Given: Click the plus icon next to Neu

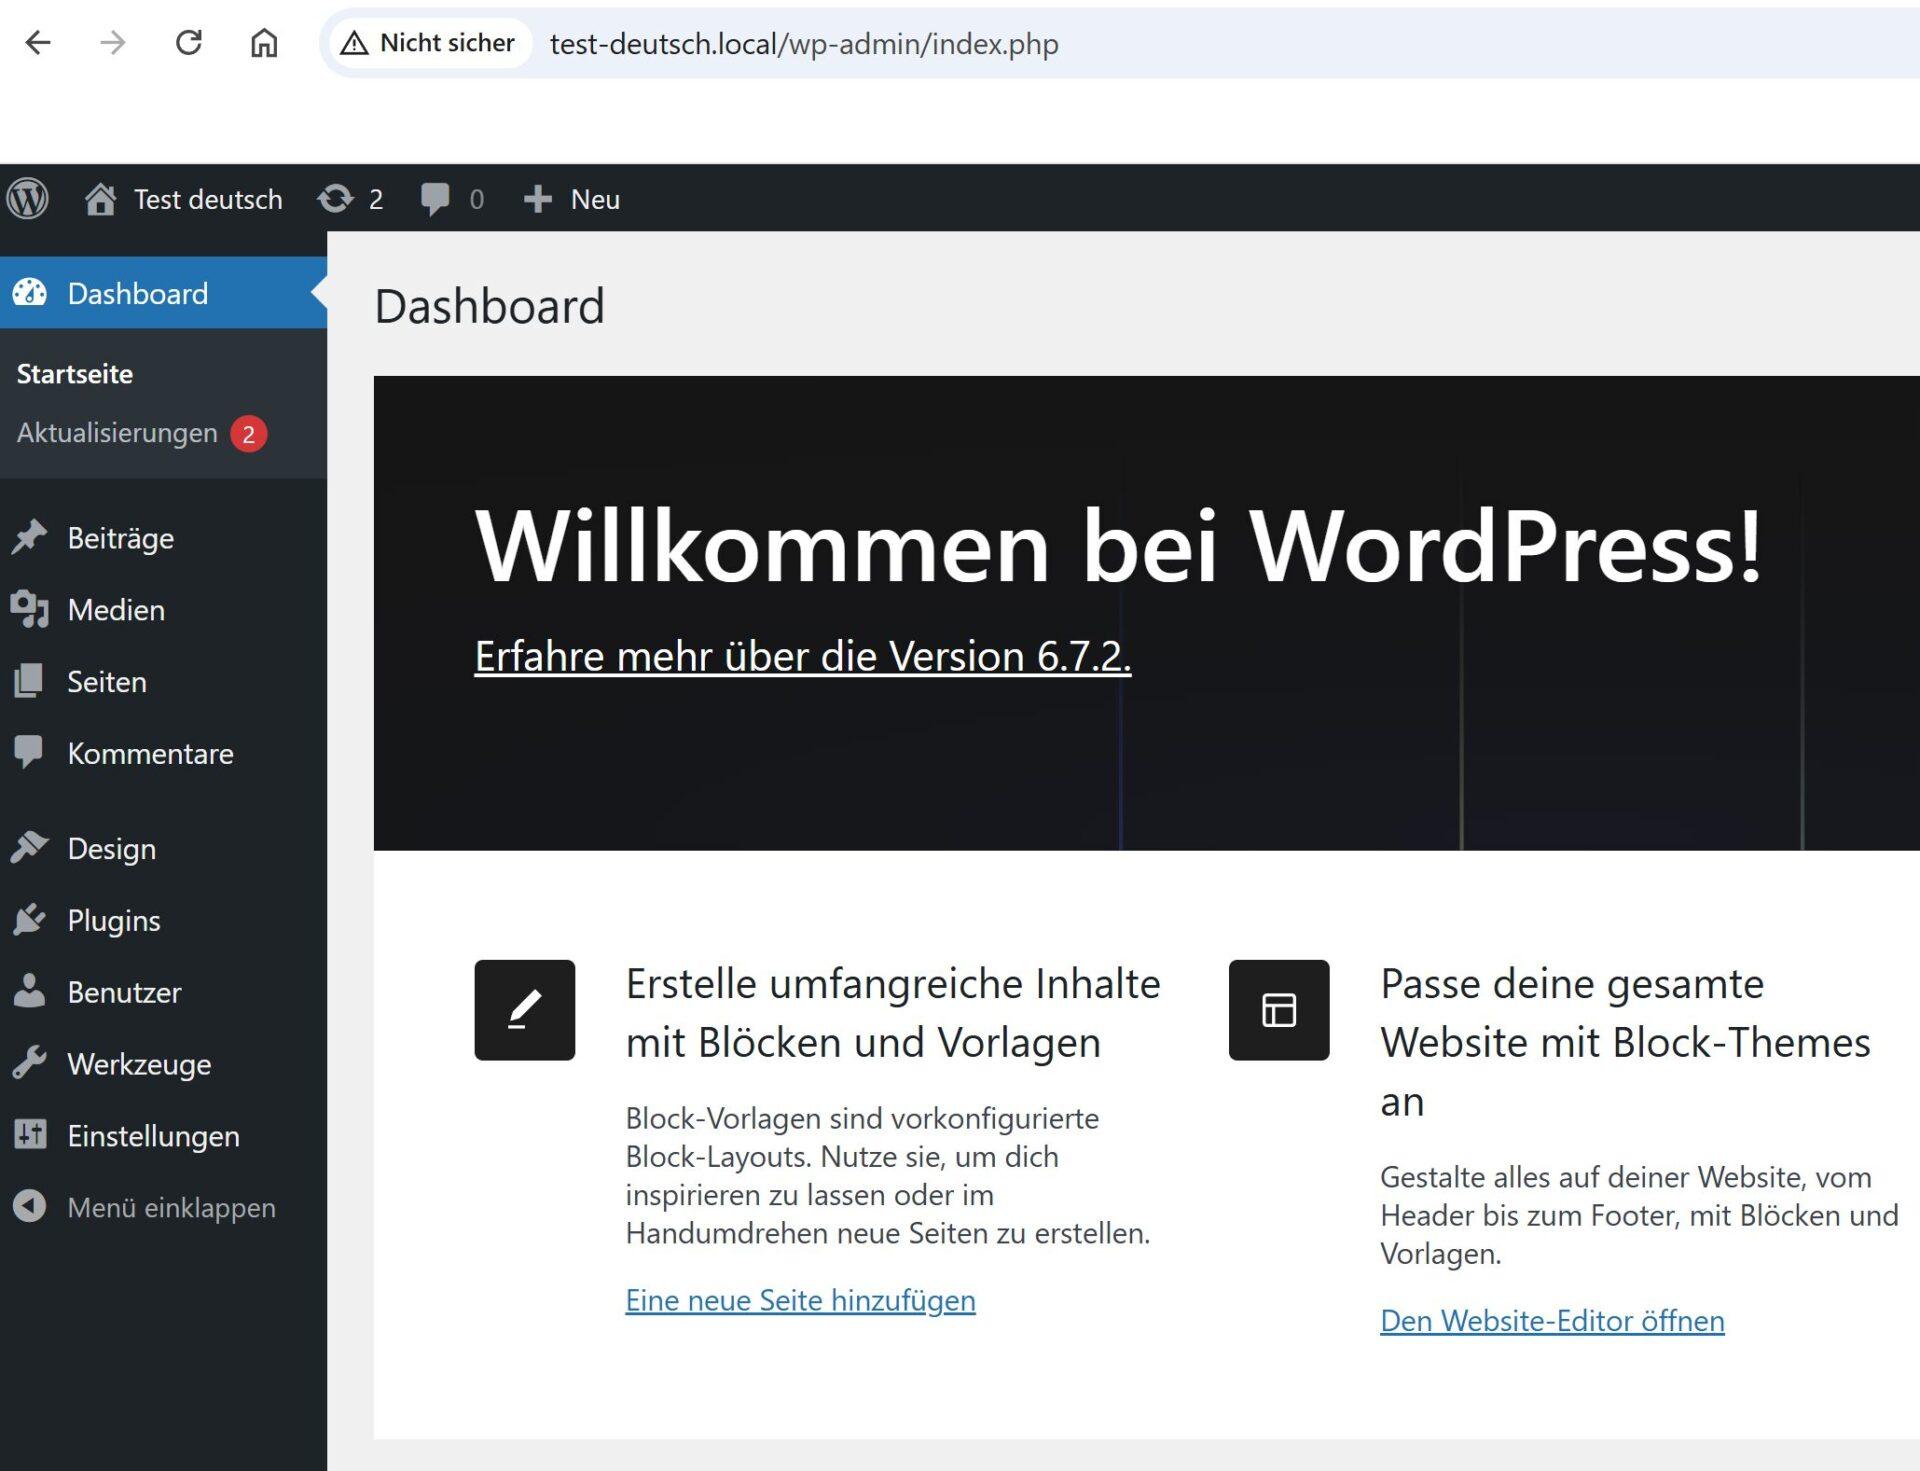Looking at the screenshot, I should click(538, 199).
